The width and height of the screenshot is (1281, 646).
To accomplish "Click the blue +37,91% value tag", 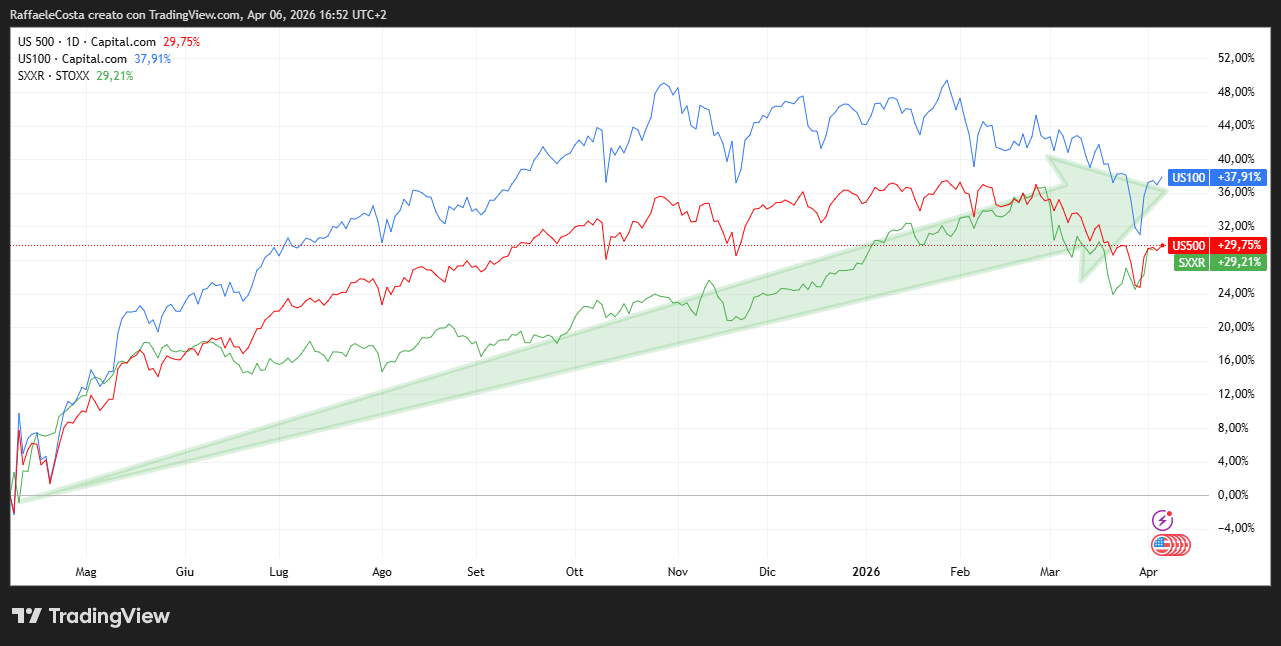I will (1240, 177).
